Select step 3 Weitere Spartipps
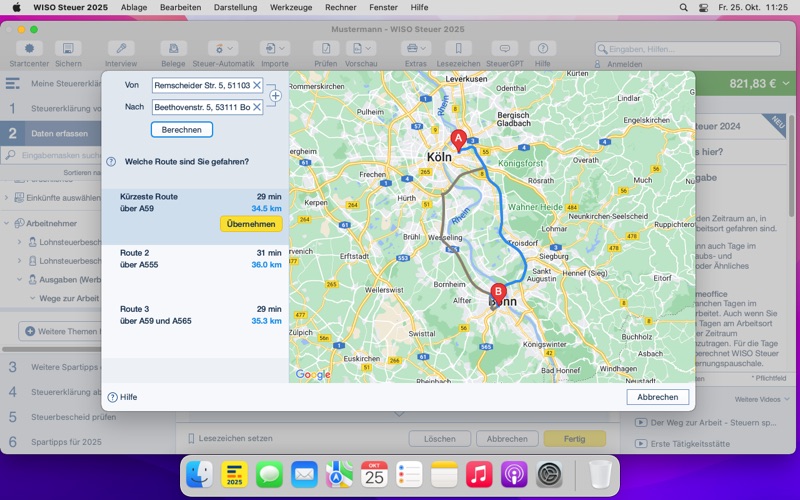 tap(51, 367)
